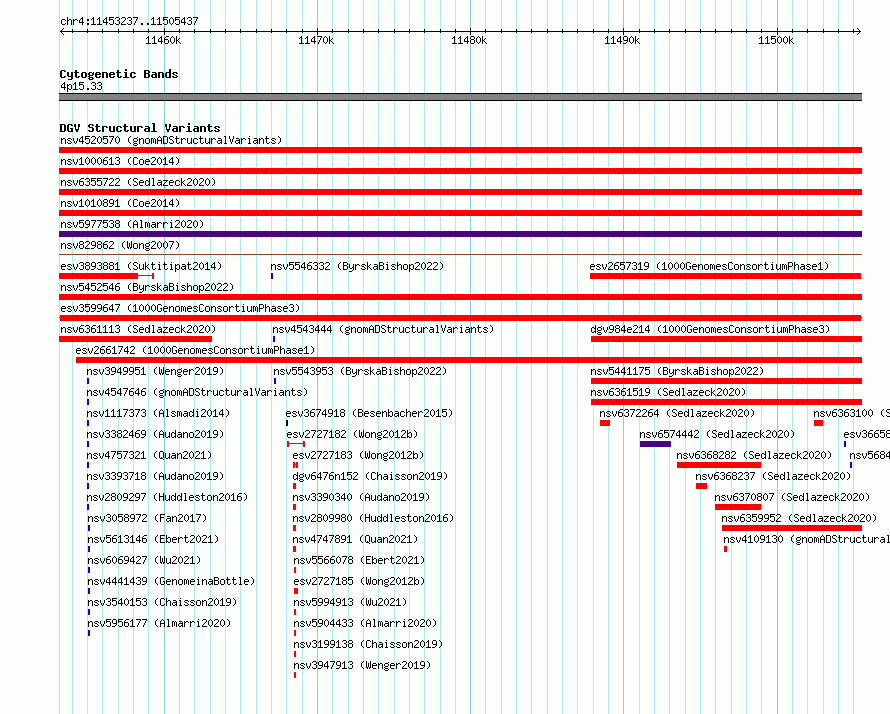Select nsv3058972 (Fan2017) label
This screenshot has width=890, height=714.
(148, 518)
